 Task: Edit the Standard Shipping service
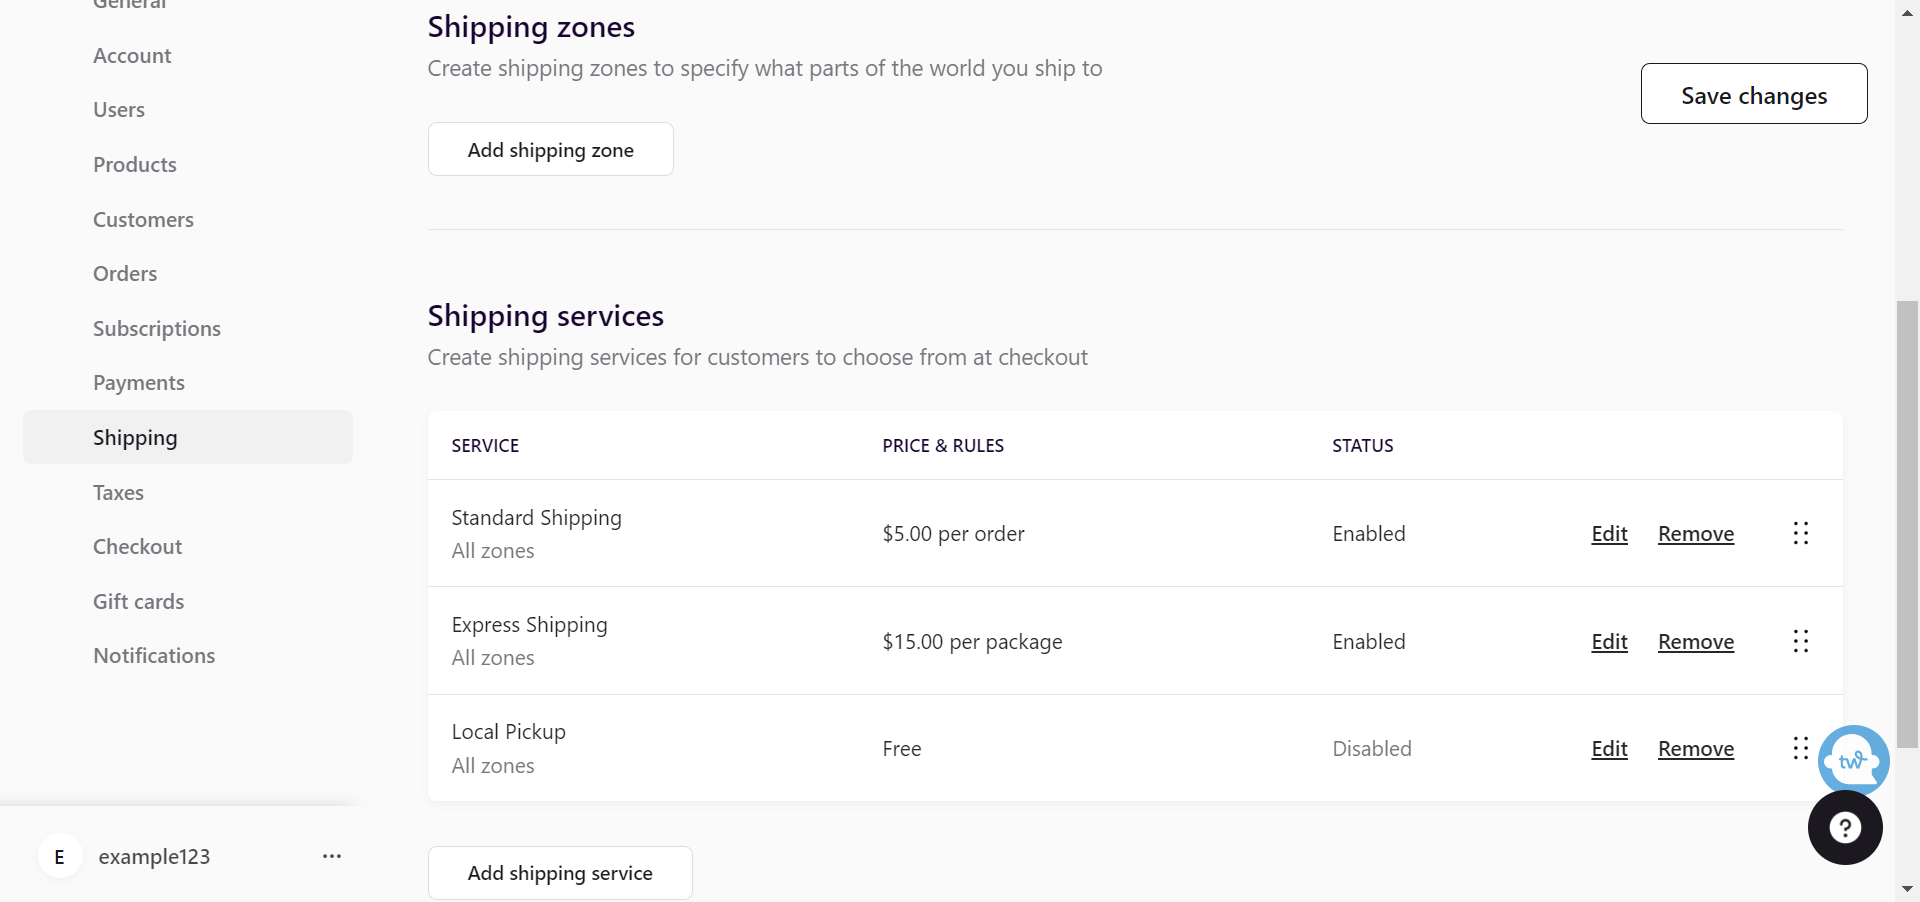[1609, 534]
